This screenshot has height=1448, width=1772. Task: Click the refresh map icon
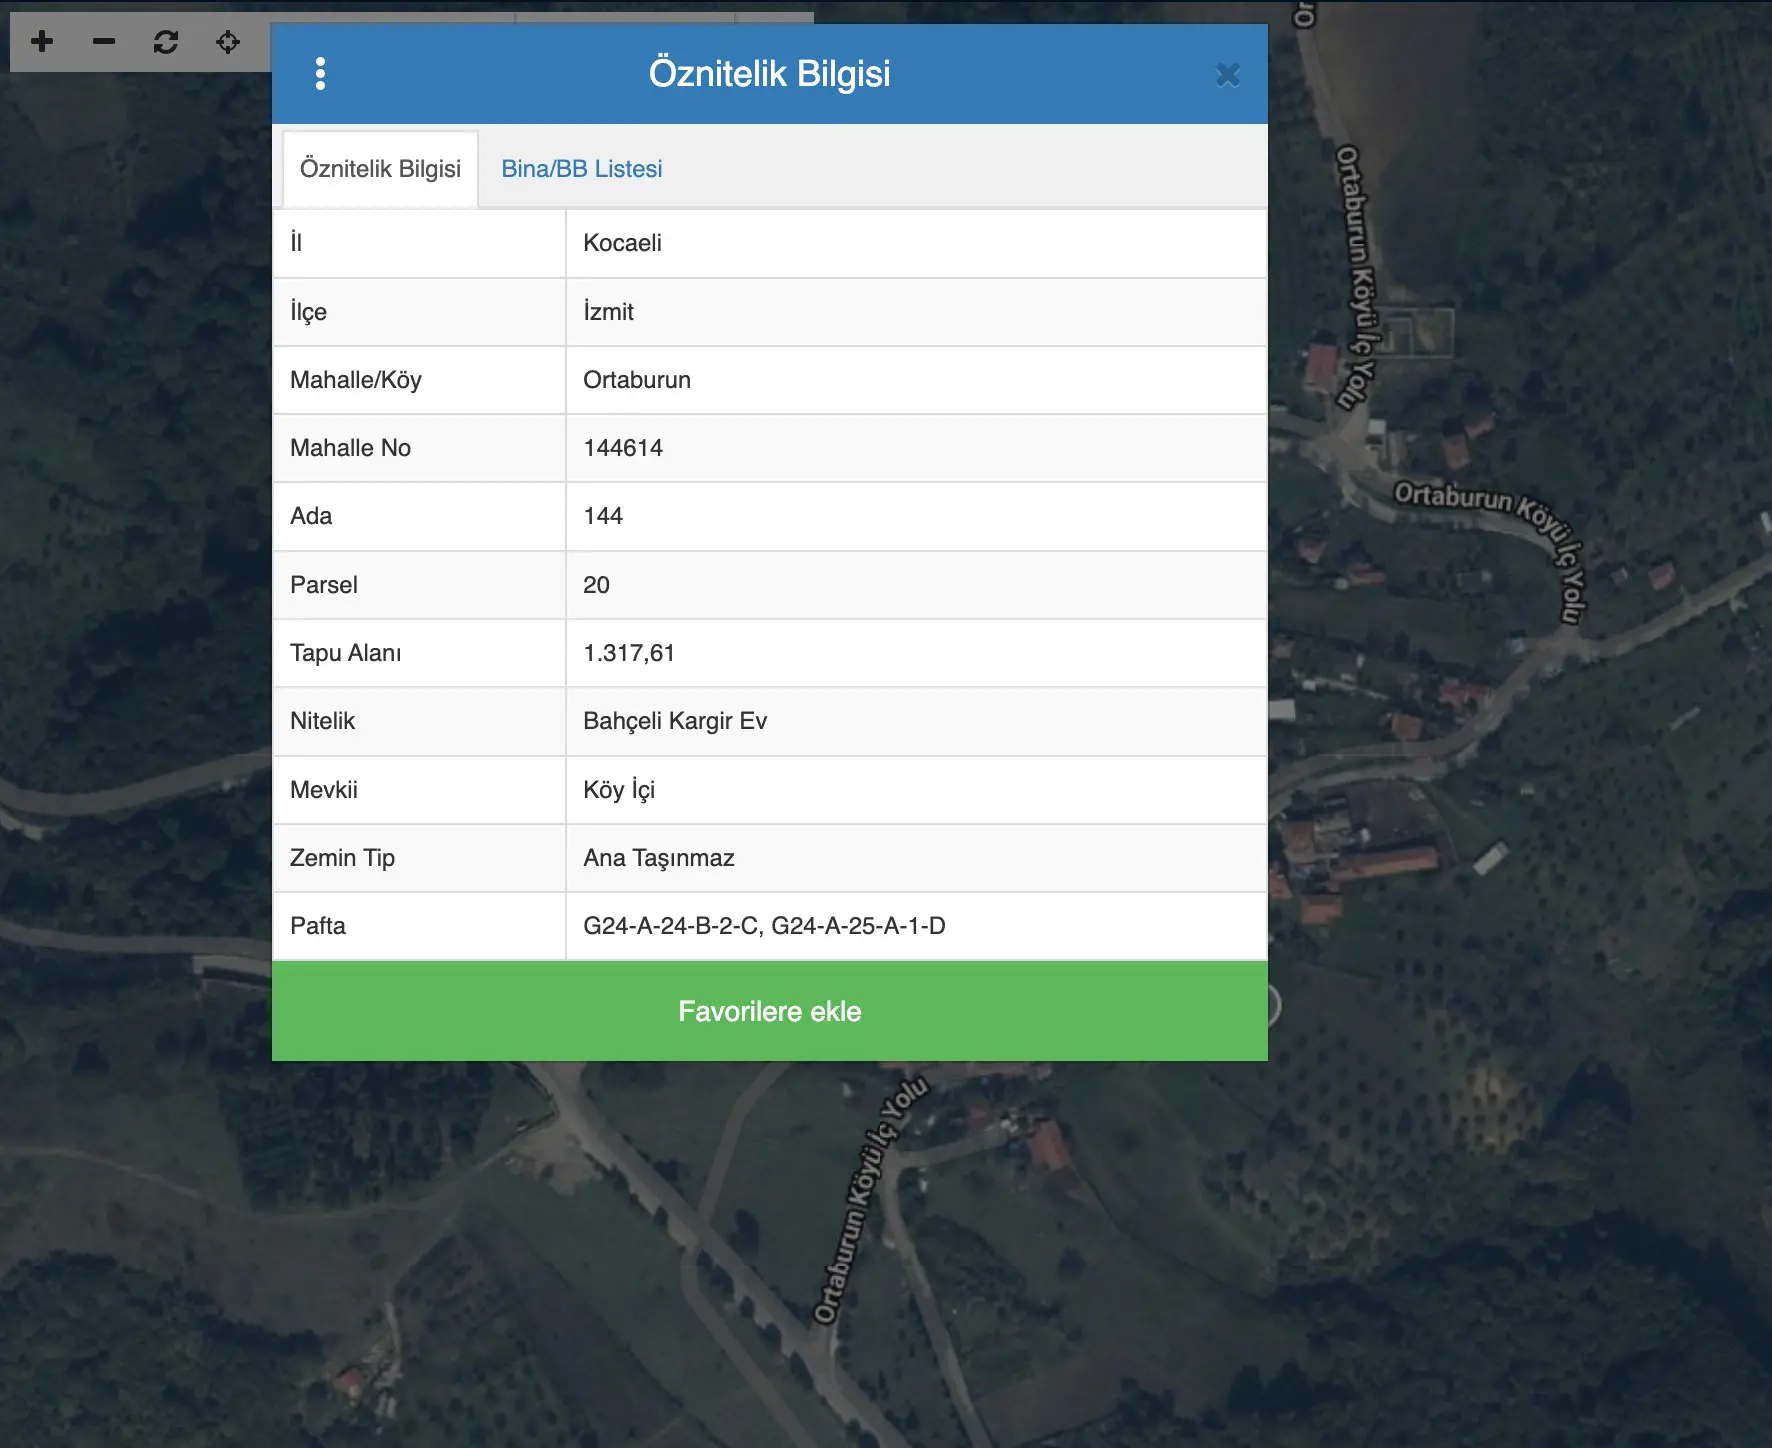coord(166,41)
